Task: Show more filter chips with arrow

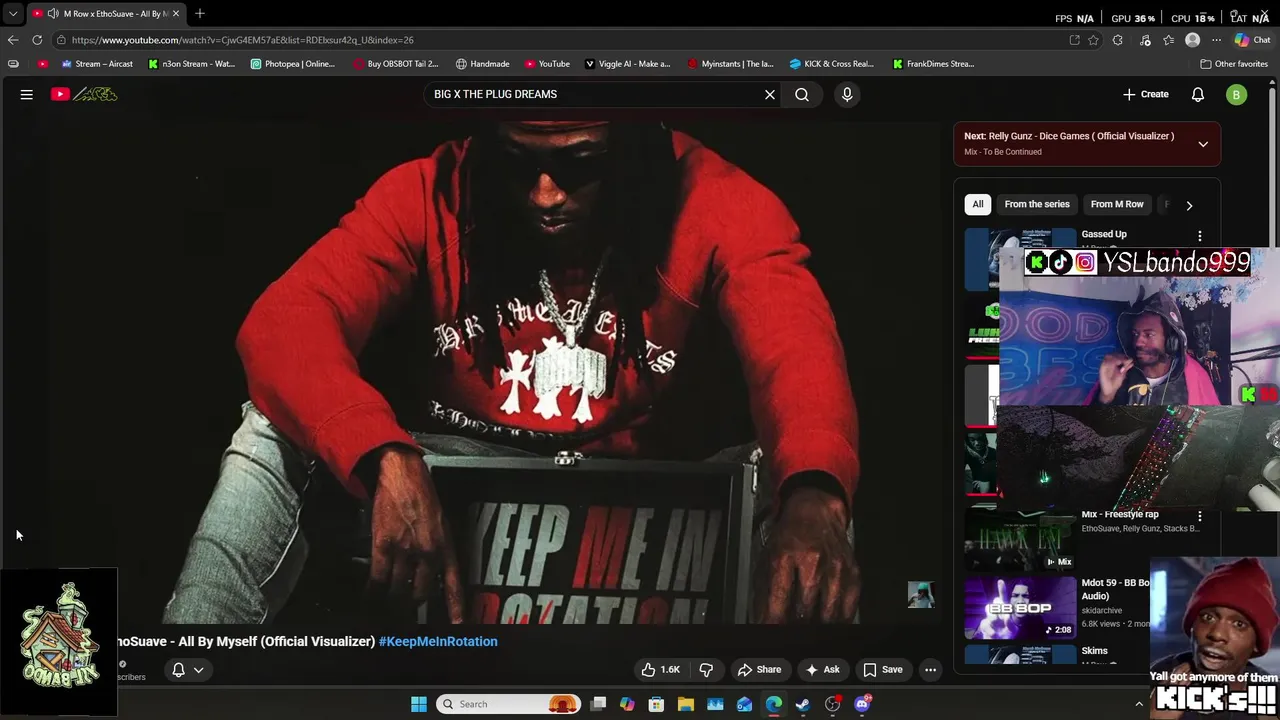Action: [1189, 205]
